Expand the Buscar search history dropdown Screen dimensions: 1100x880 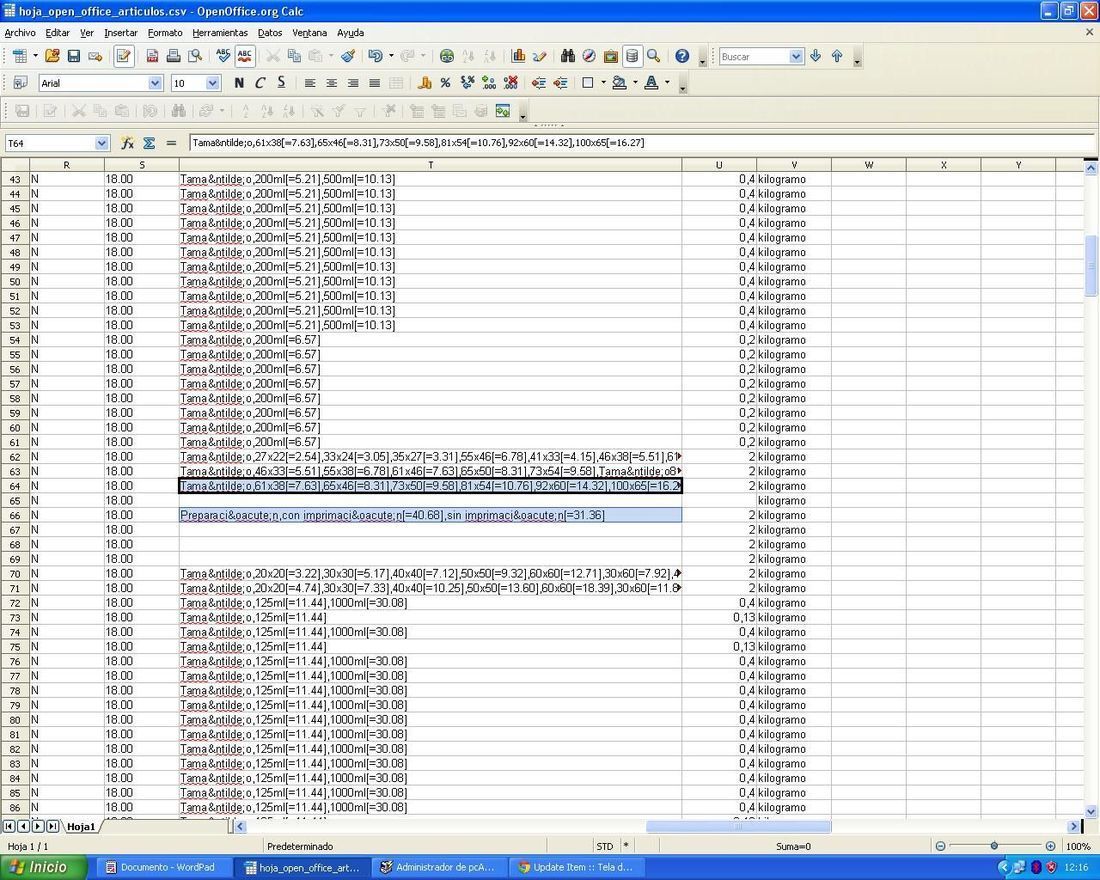(x=796, y=57)
